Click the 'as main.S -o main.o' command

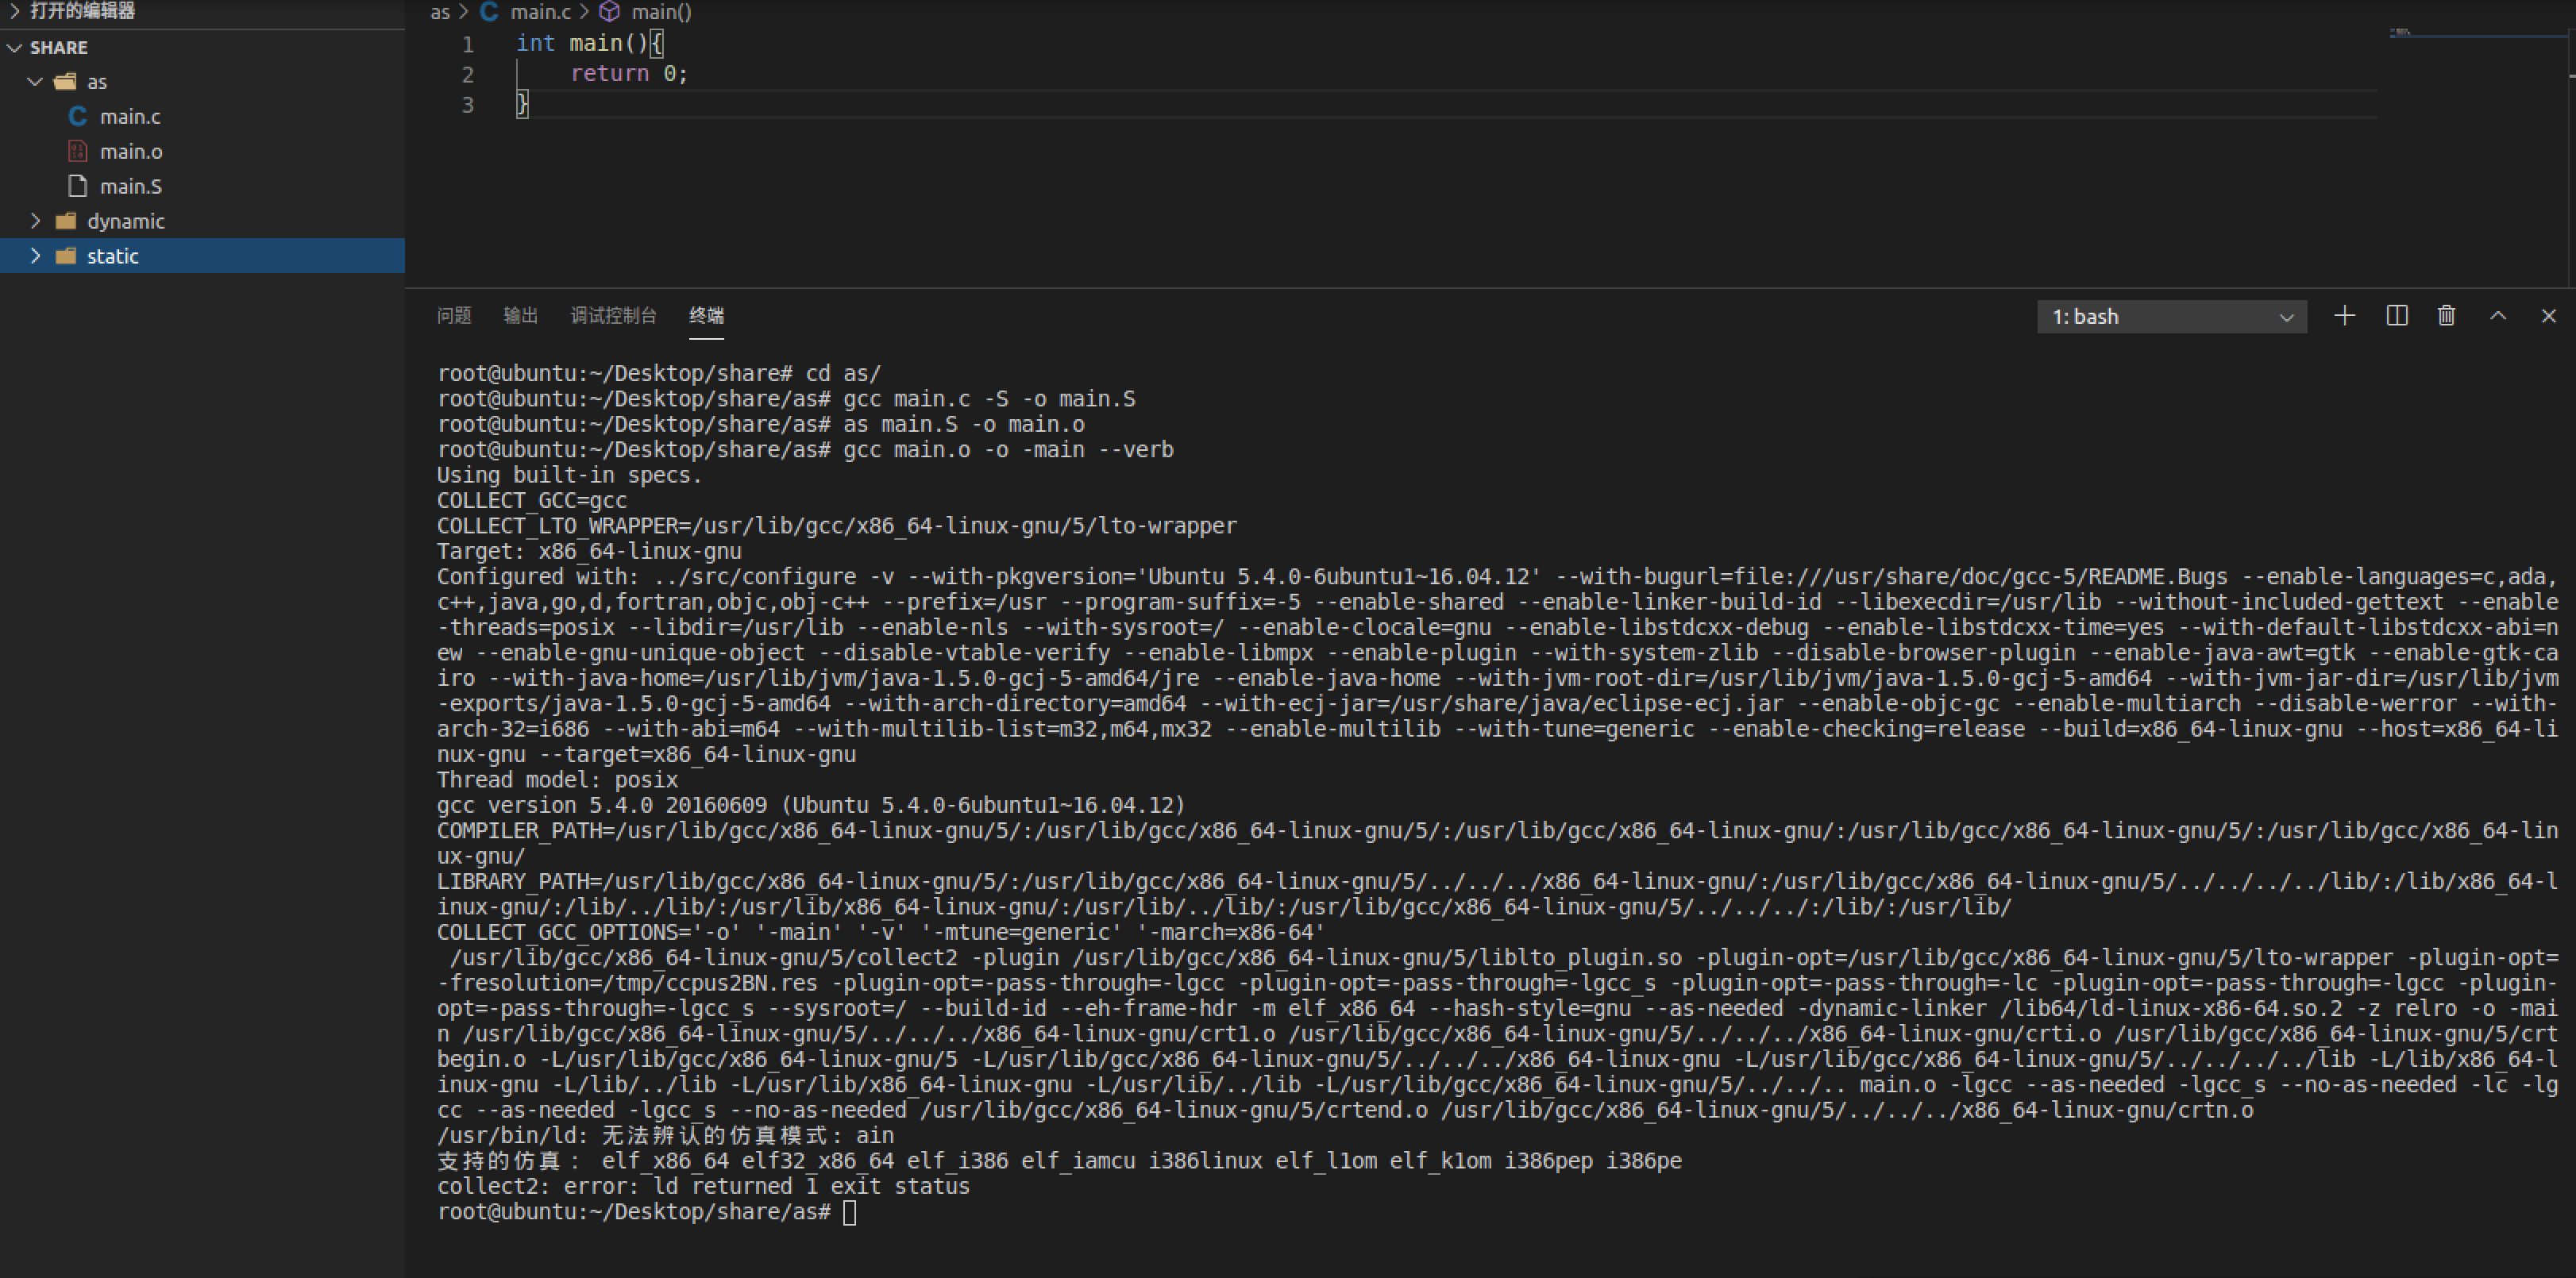point(964,424)
